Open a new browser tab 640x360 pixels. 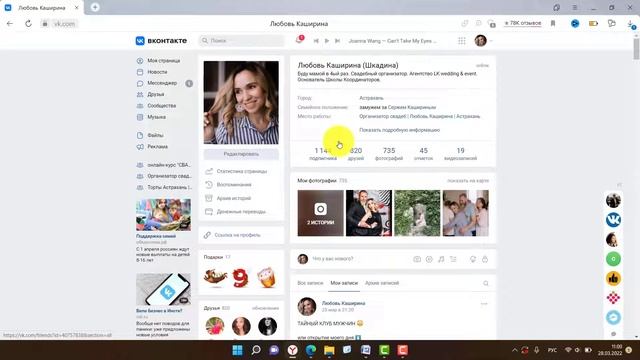(95, 7)
